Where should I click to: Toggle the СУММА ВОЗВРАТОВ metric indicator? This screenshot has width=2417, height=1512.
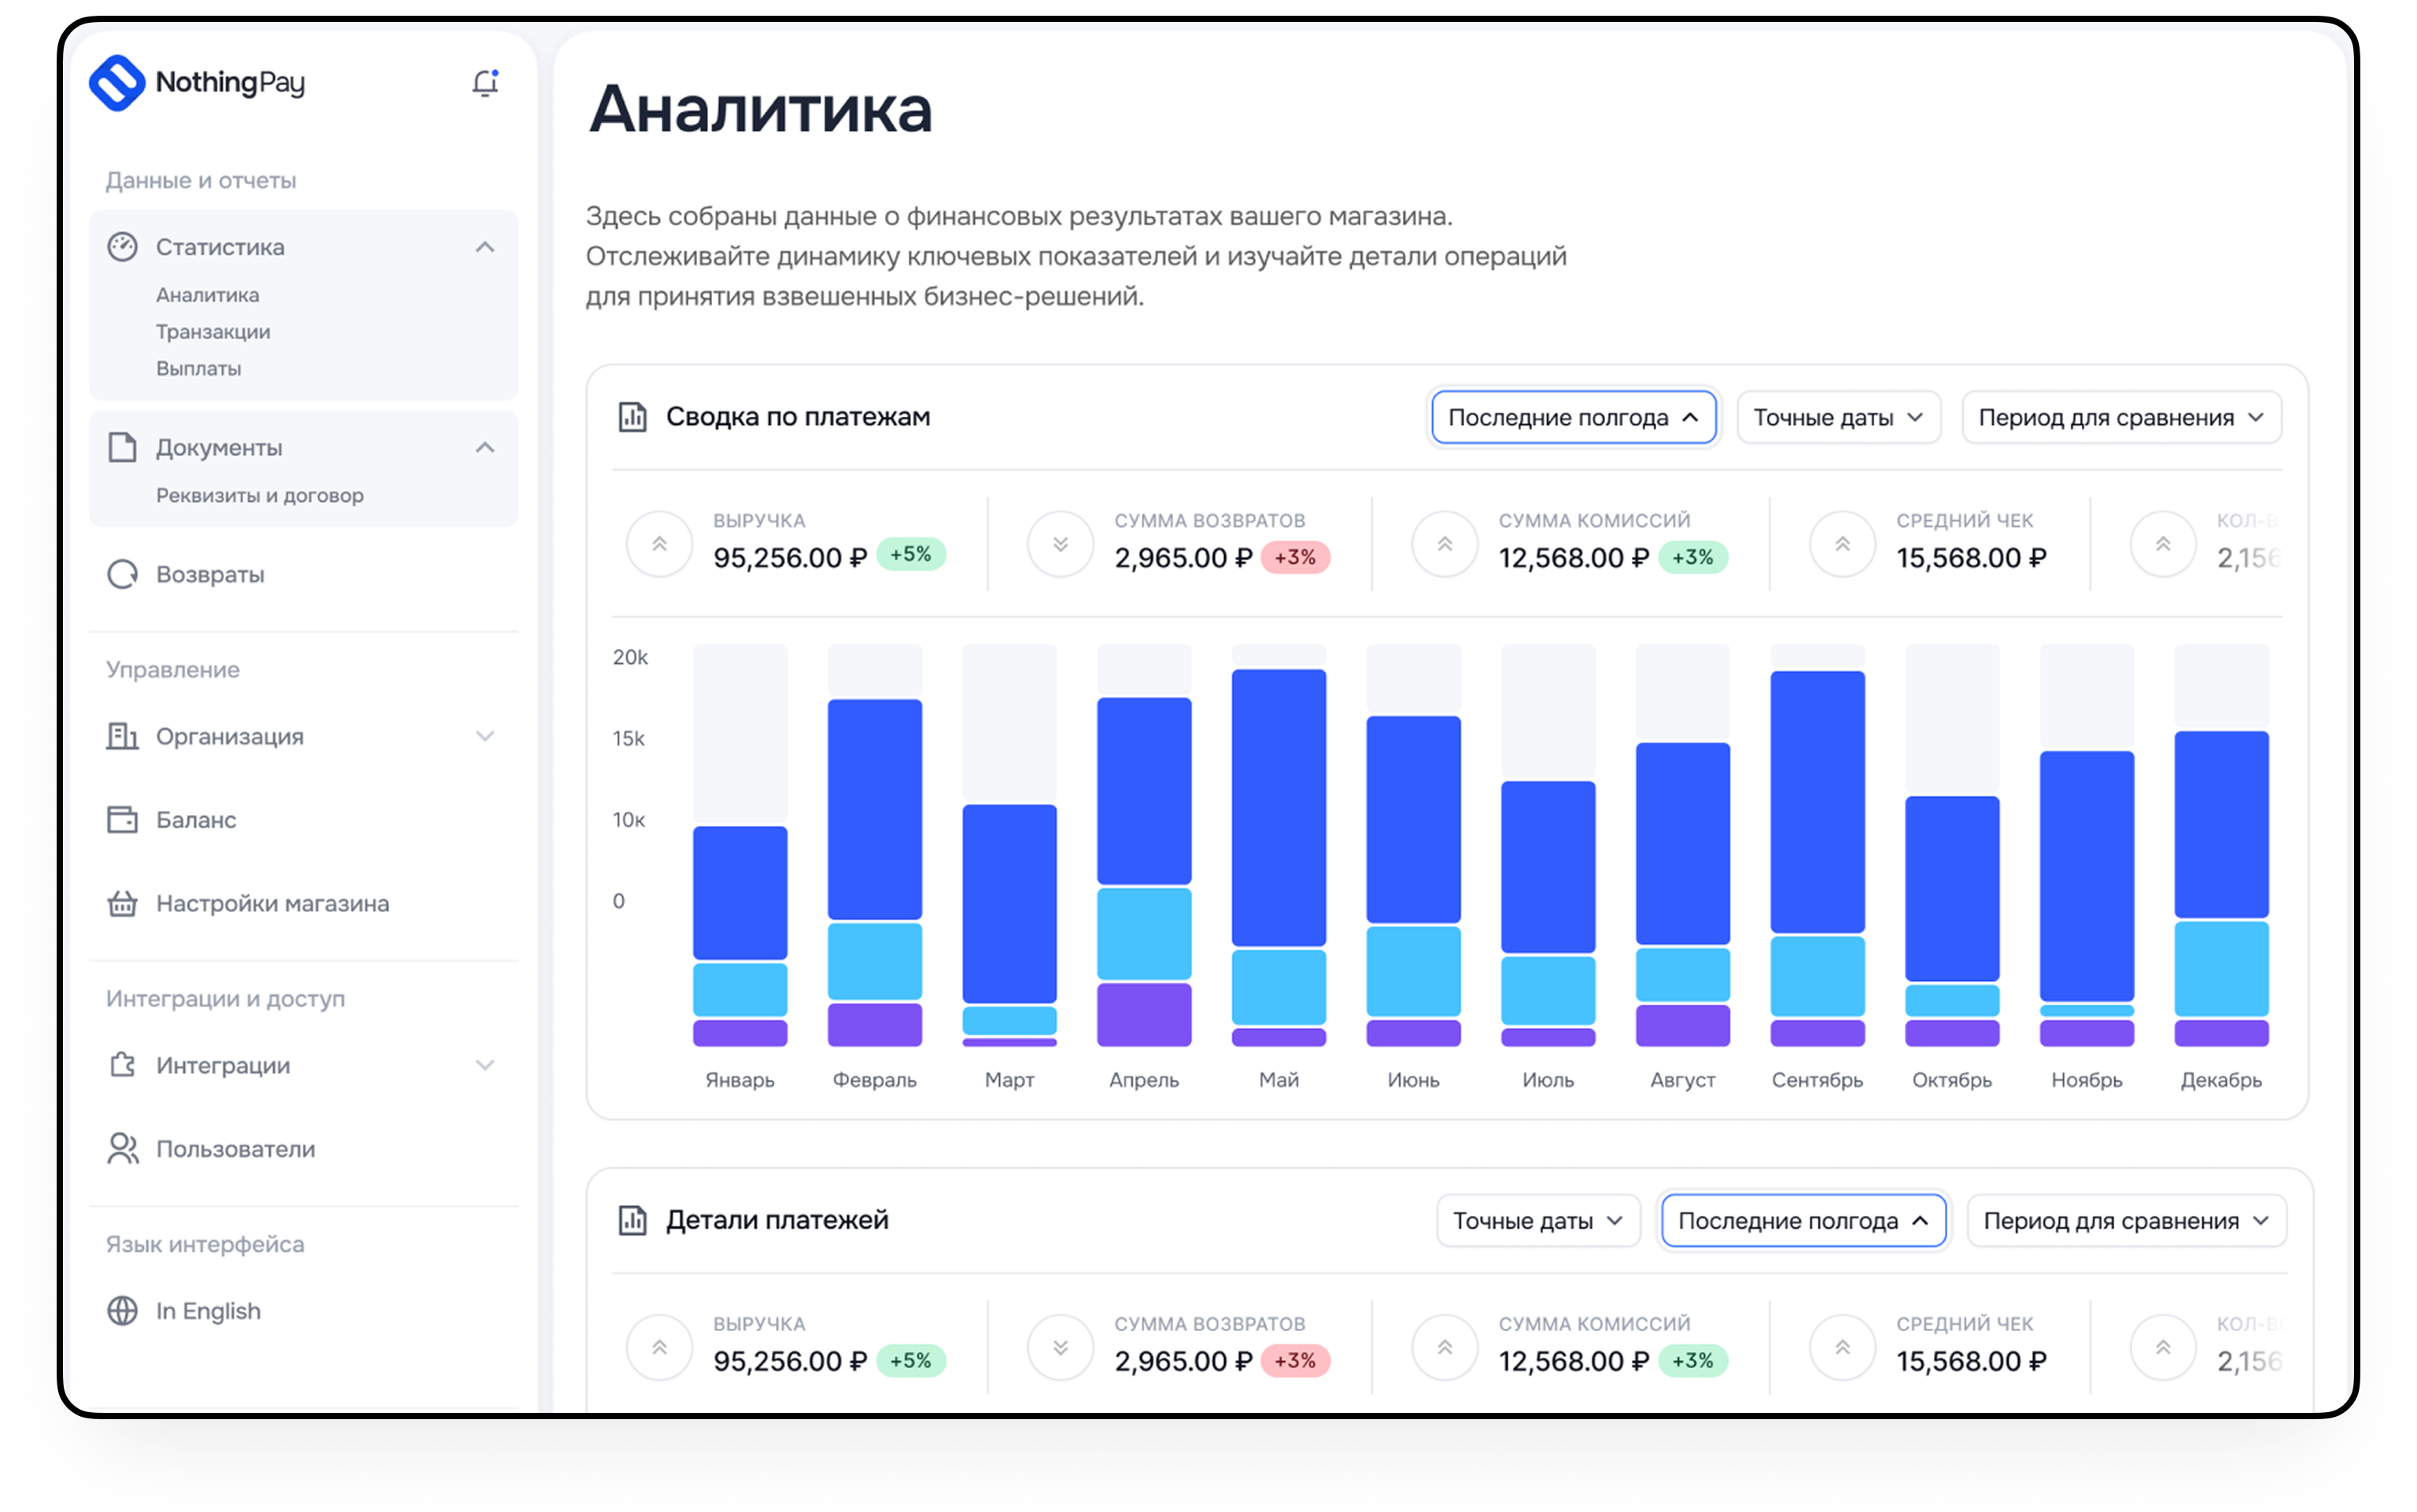tap(1060, 544)
